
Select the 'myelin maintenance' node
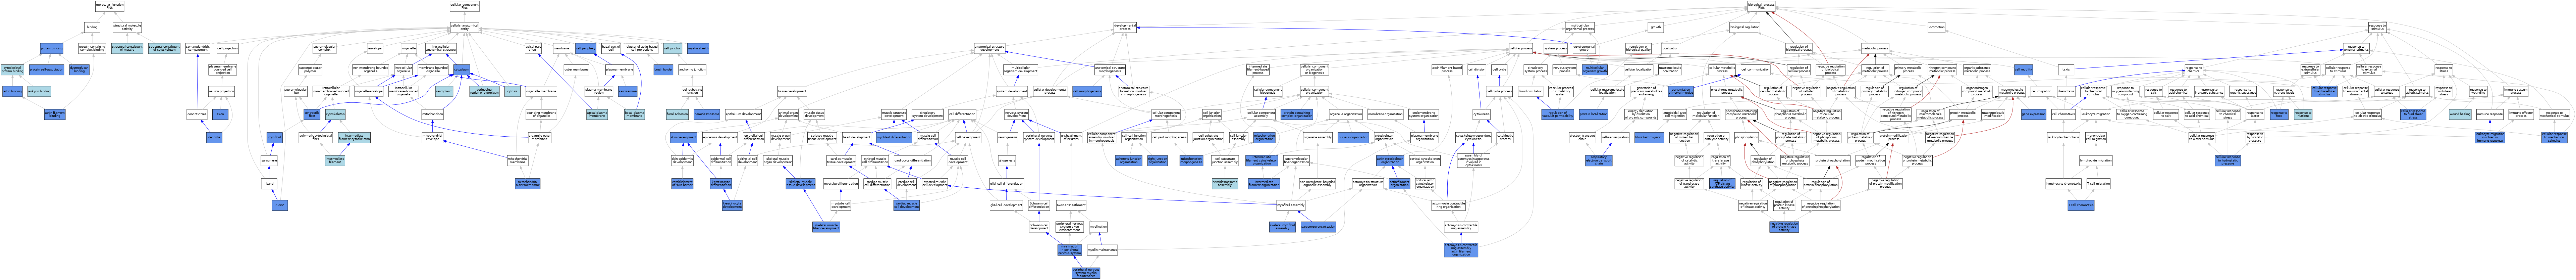pyautogui.click(x=1102, y=250)
